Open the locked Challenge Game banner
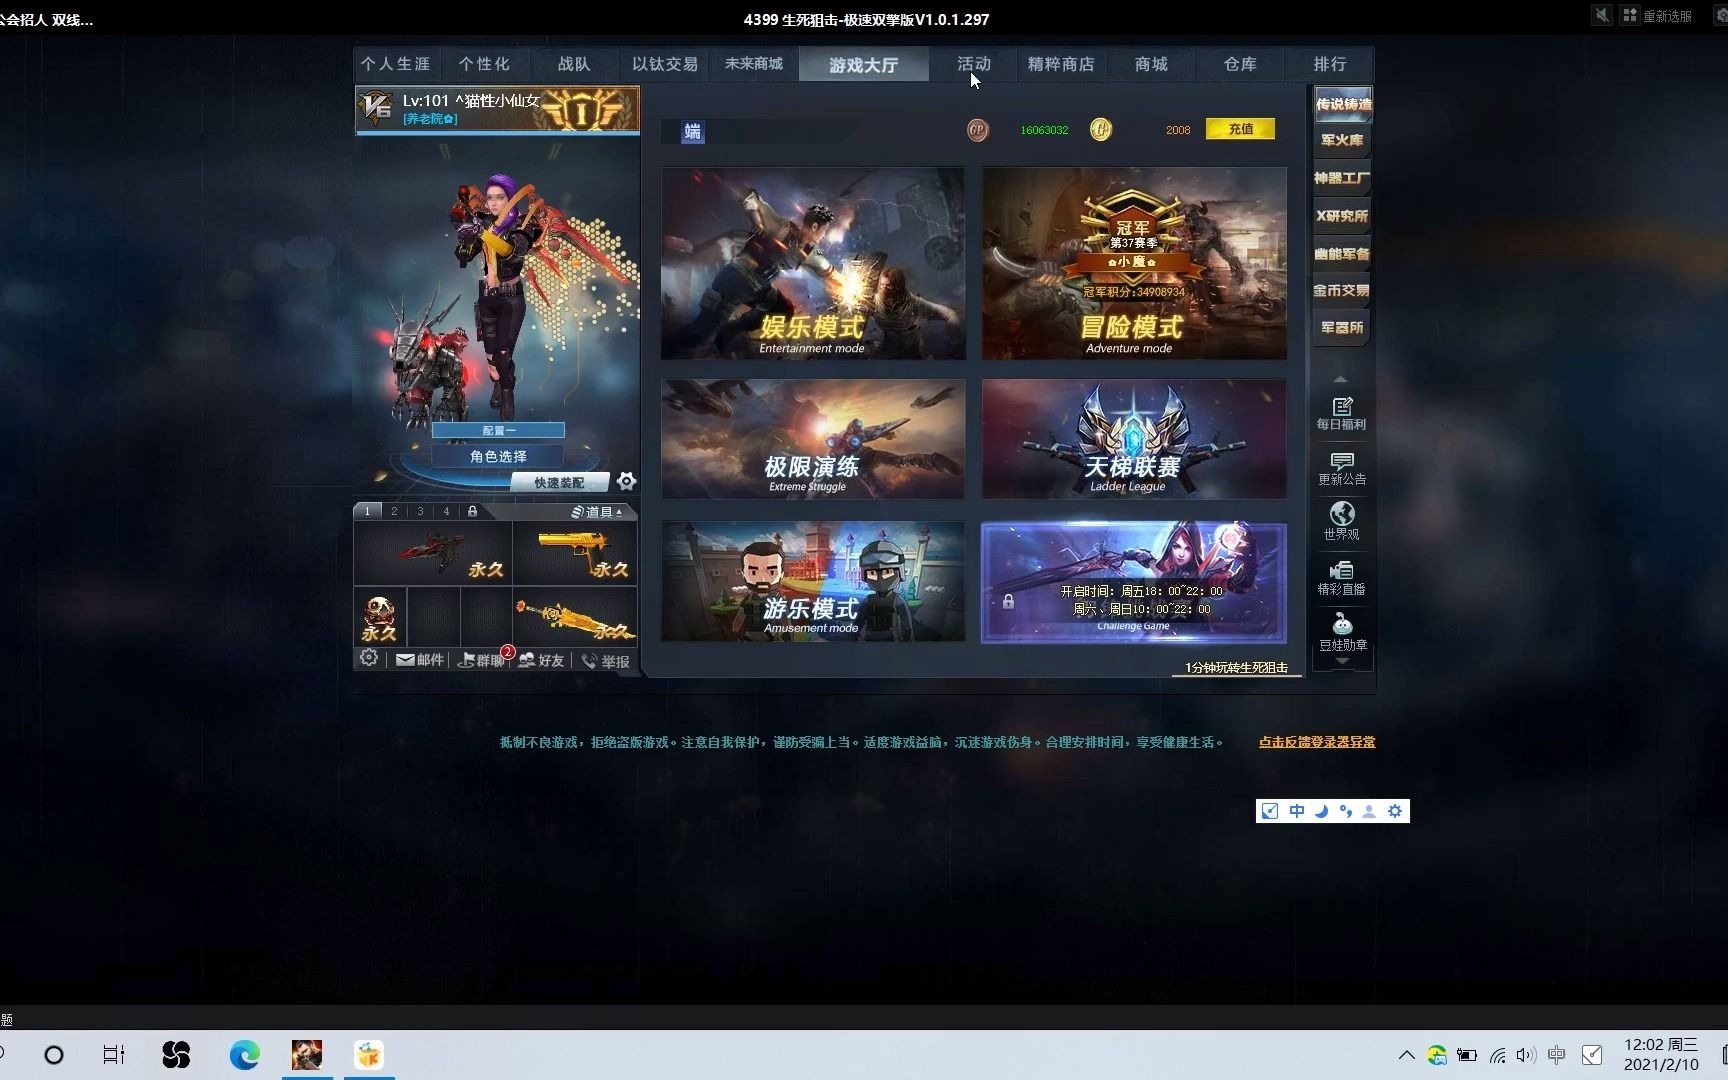The image size is (1728, 1080). pos(1134,582)
